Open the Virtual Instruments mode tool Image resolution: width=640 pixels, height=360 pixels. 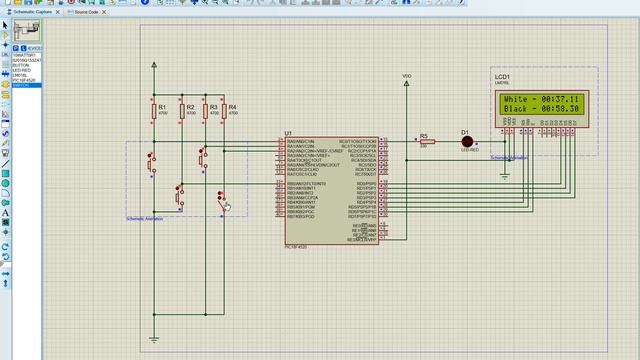(x=5, y=153)
